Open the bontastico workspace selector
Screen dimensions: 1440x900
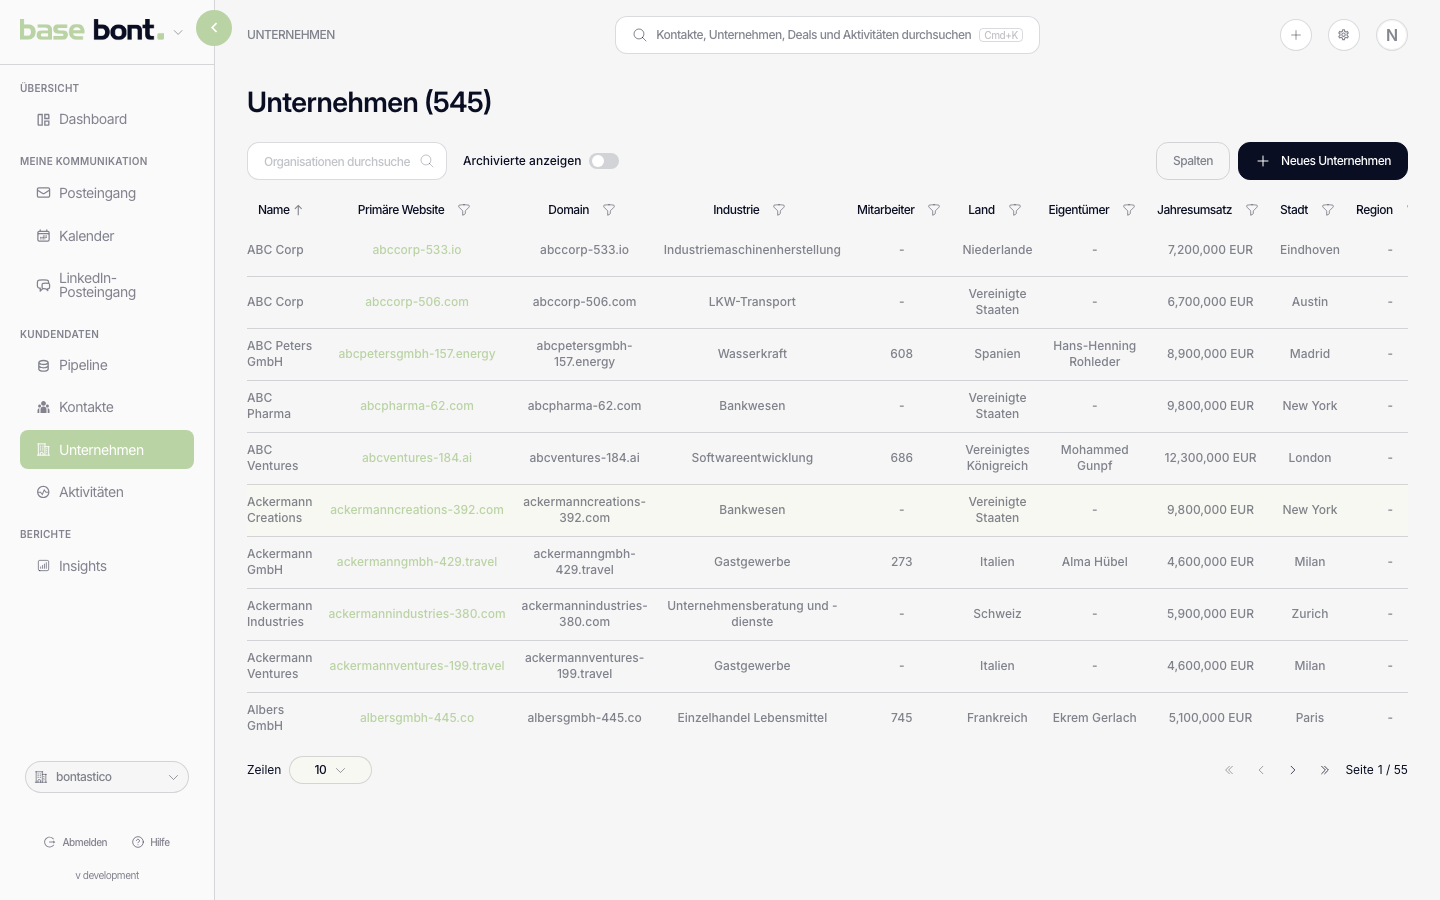tap(107, 777)
